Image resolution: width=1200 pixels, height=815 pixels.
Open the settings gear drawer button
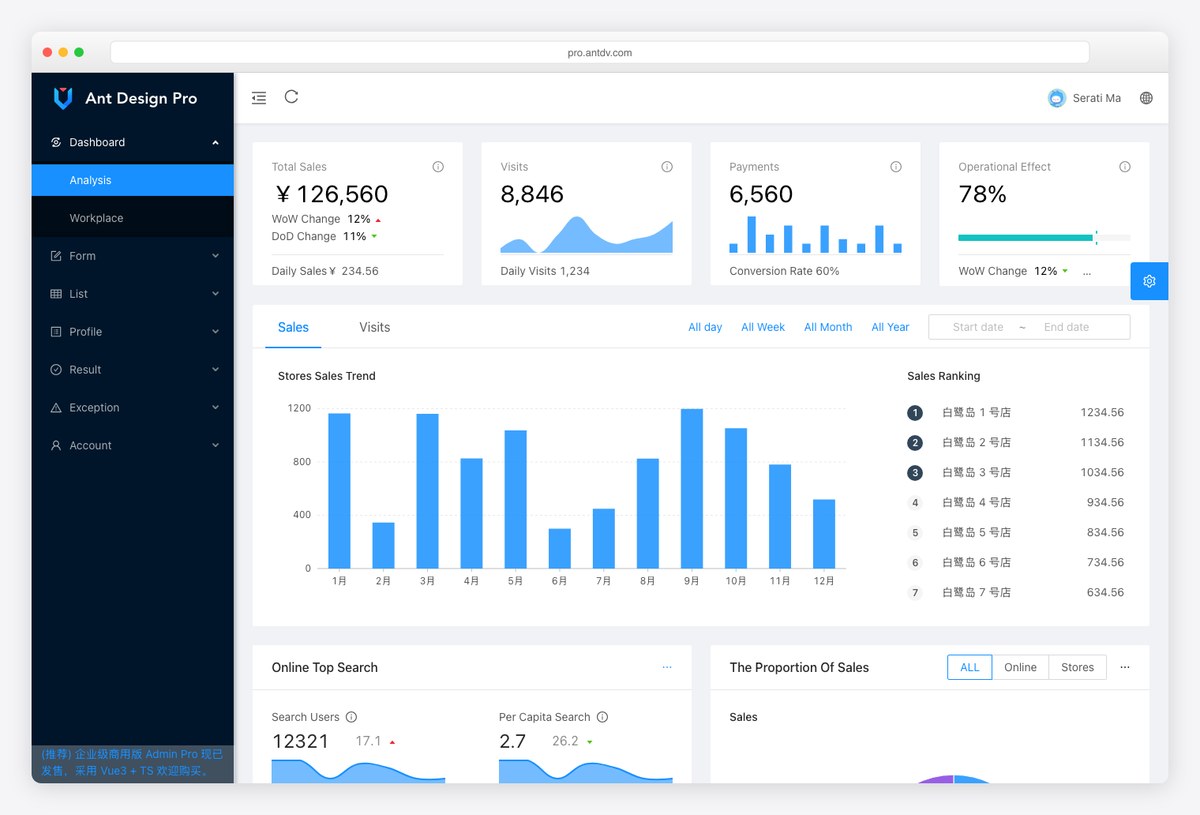click(1149, 281)
